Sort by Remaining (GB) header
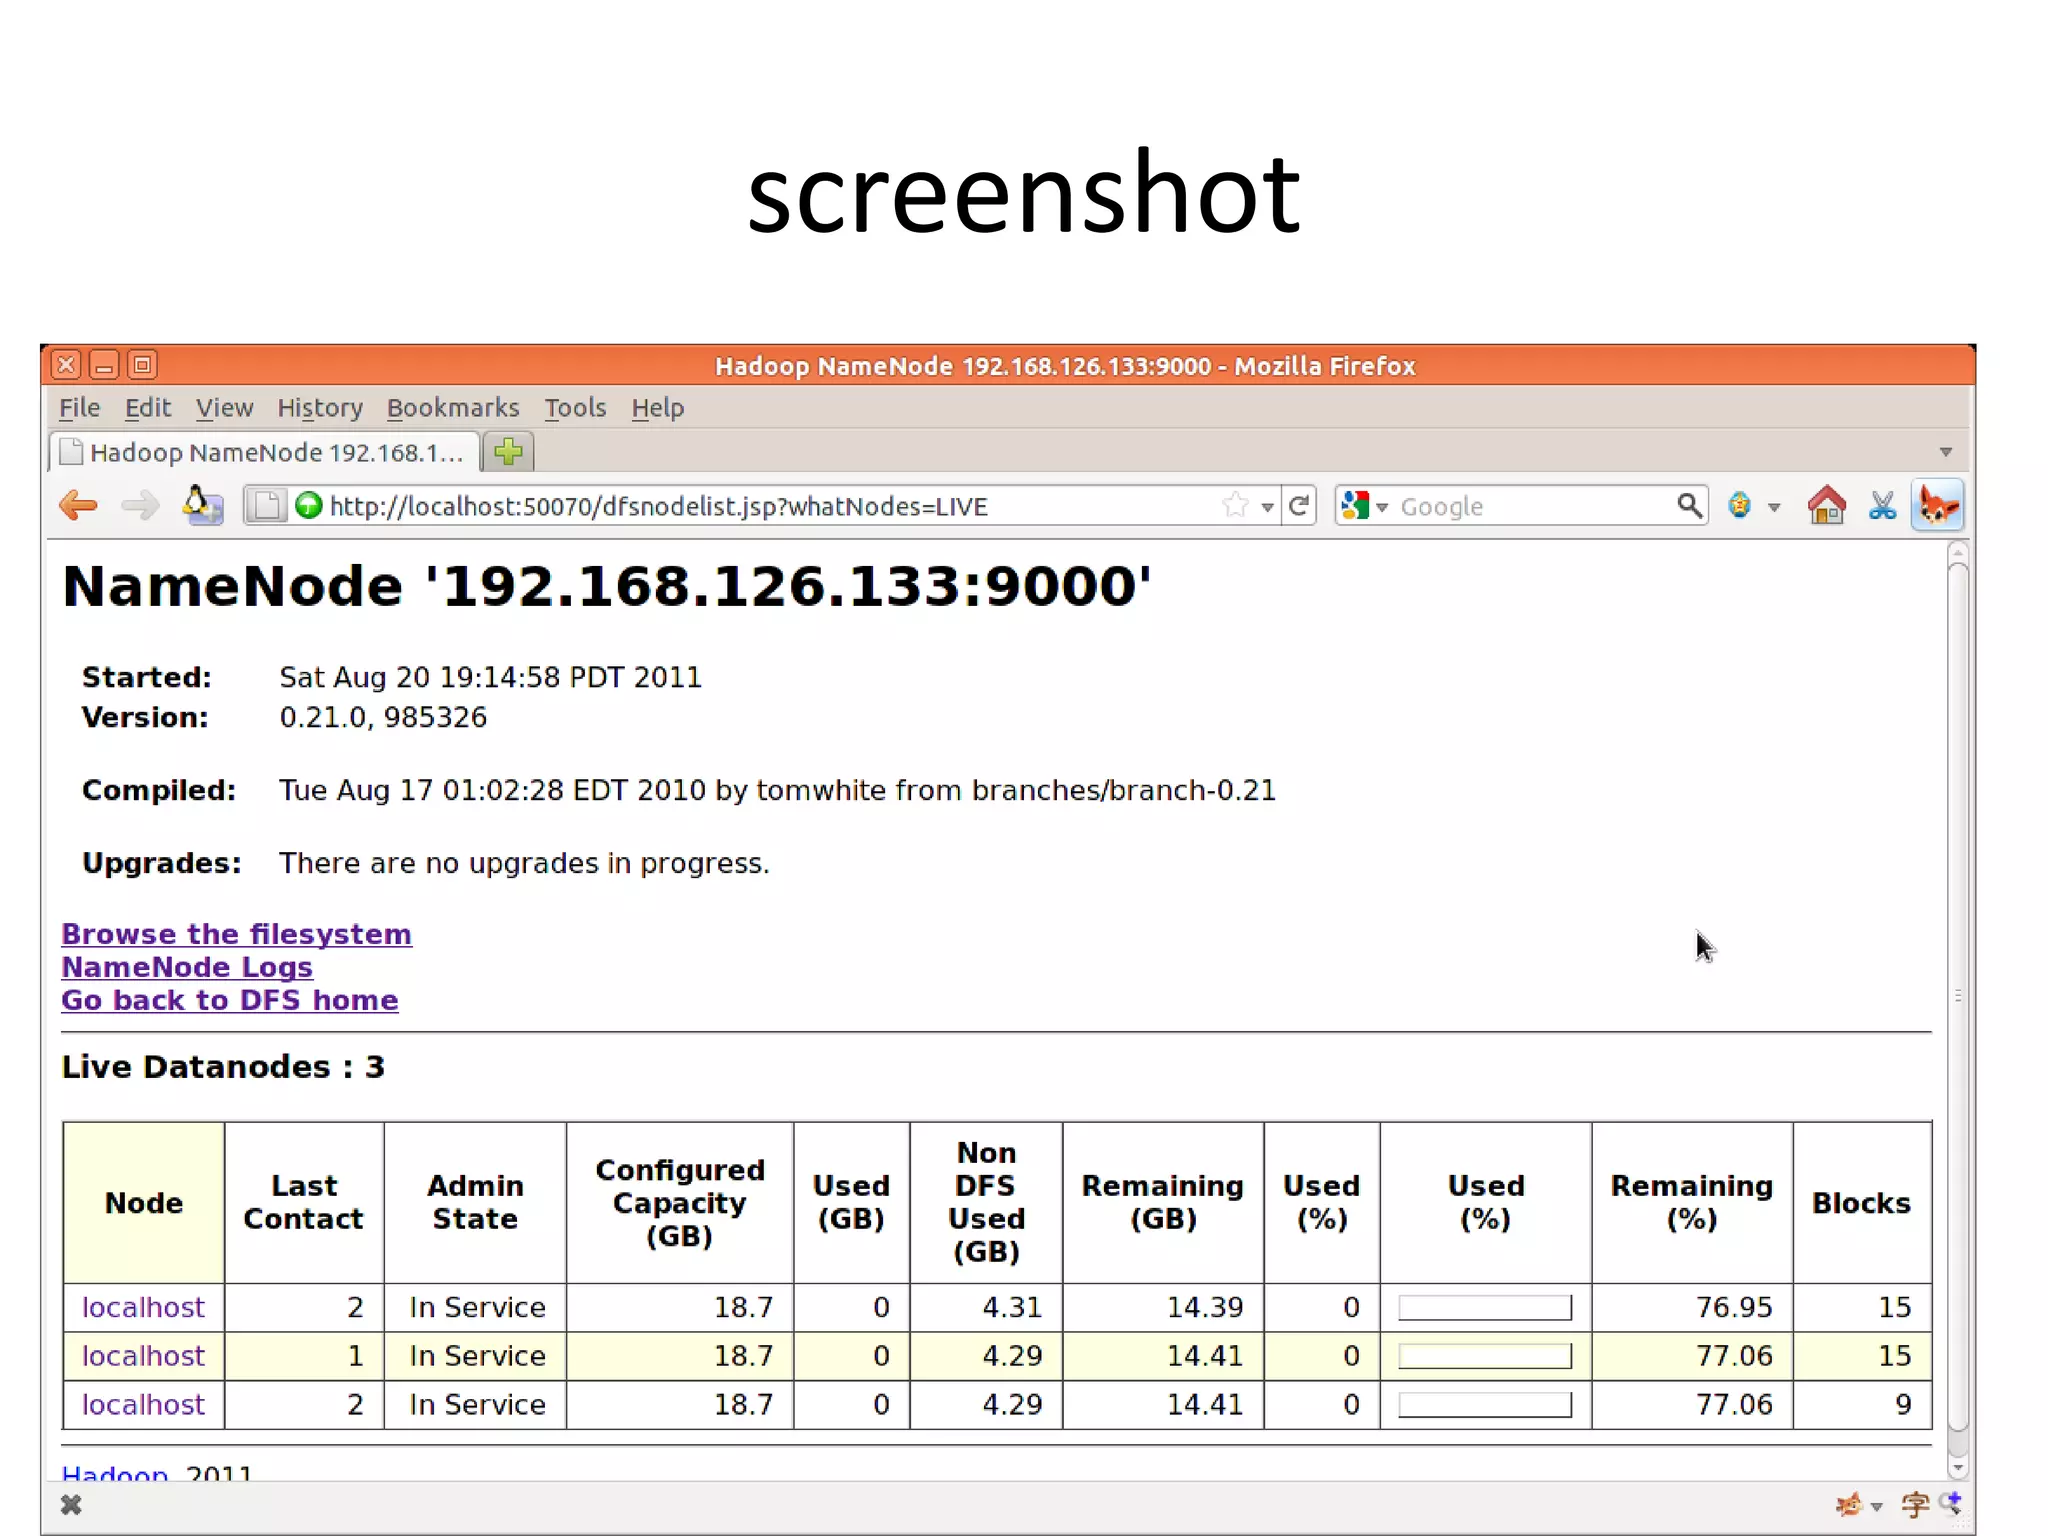This screenshot has width=2048, height=1536. [1163, 1202]
